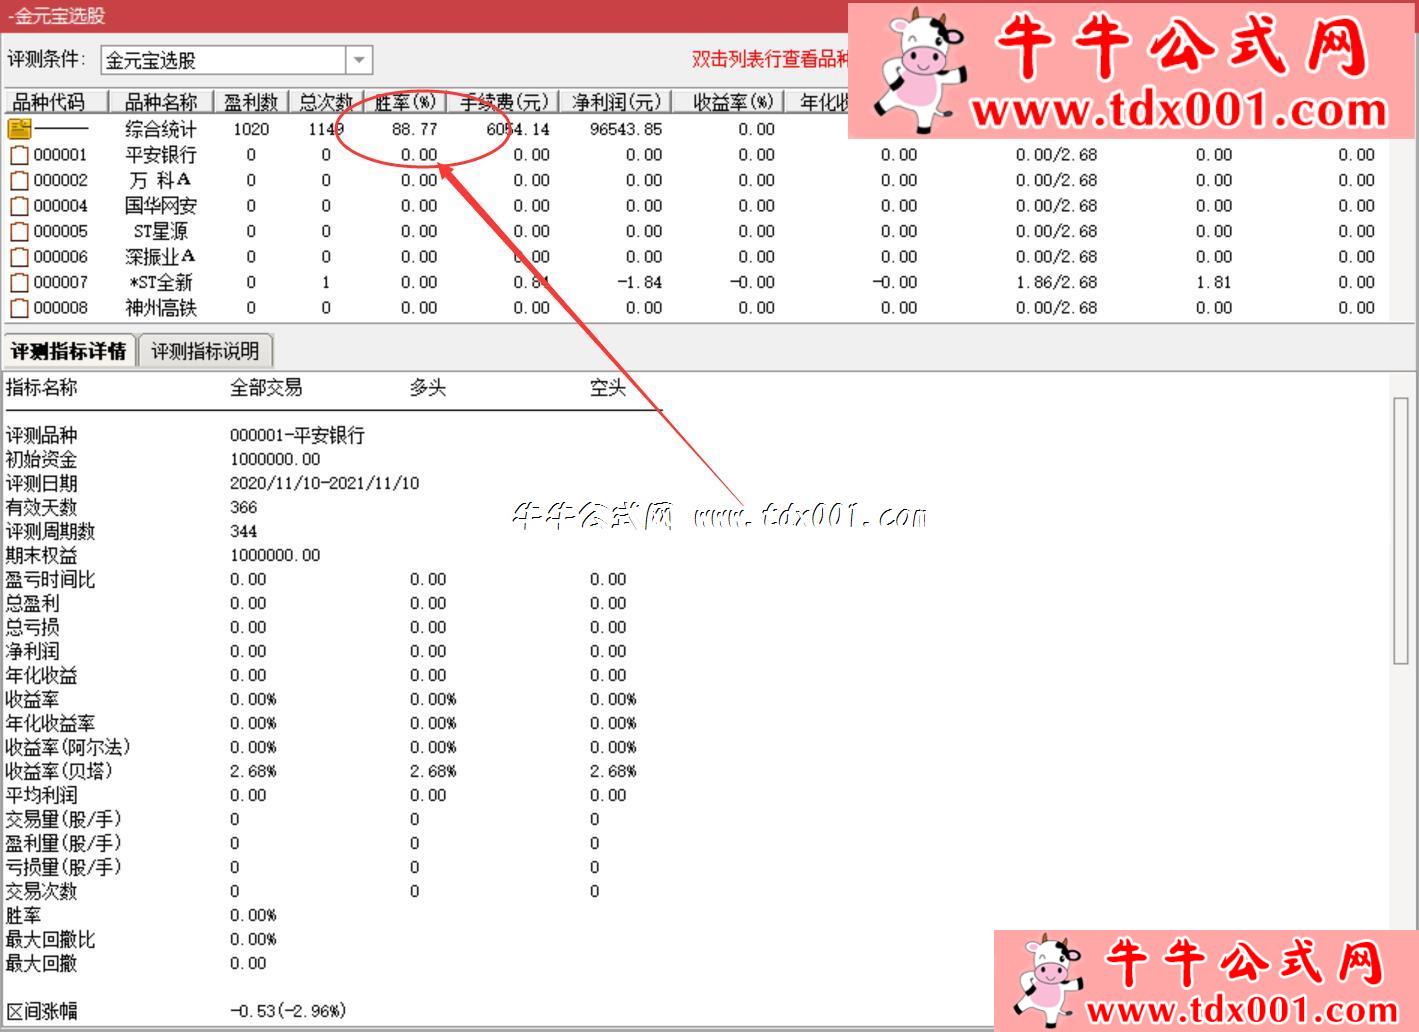Click the 初始资金 label in details
Screen dimensions: 1419x1032
[41, 459]
